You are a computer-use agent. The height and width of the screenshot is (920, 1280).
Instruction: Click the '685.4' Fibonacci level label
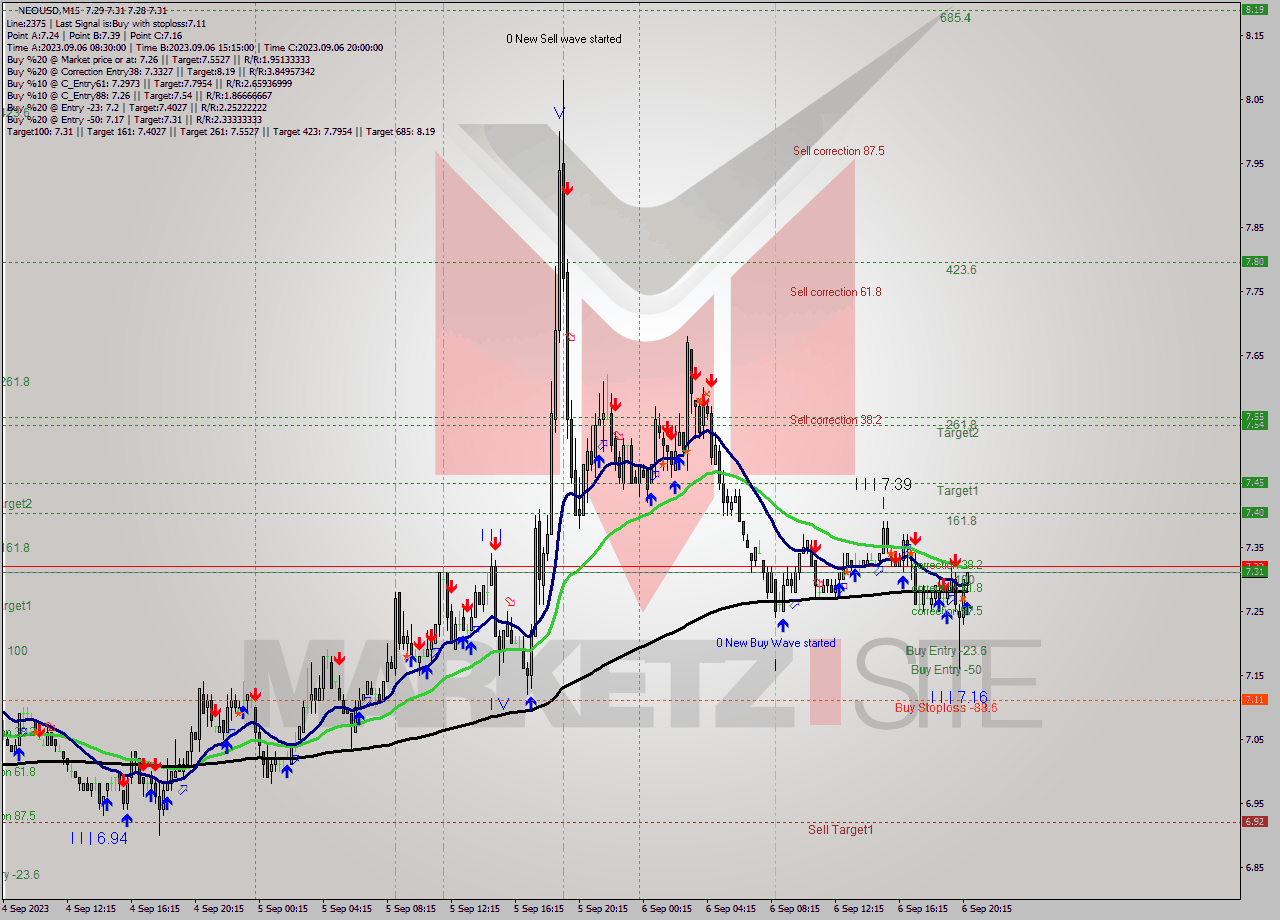point(955,18)
